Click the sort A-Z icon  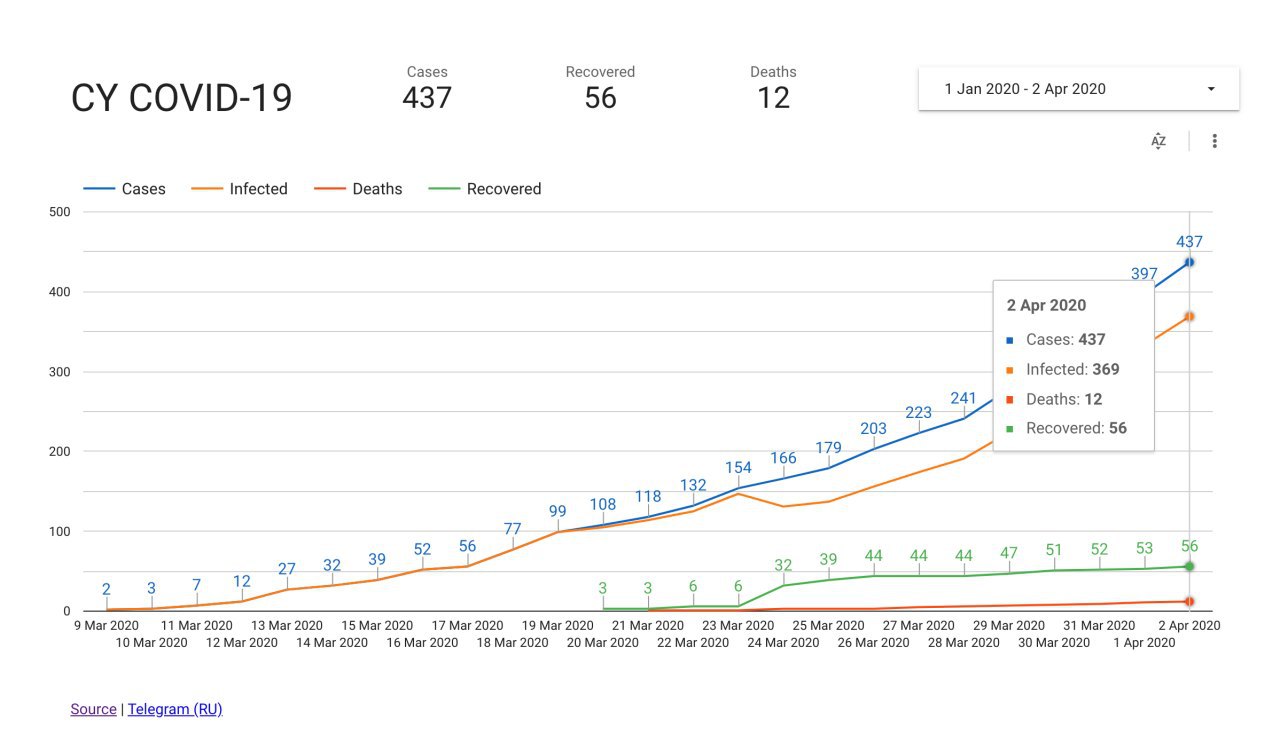pos(1158,141)
